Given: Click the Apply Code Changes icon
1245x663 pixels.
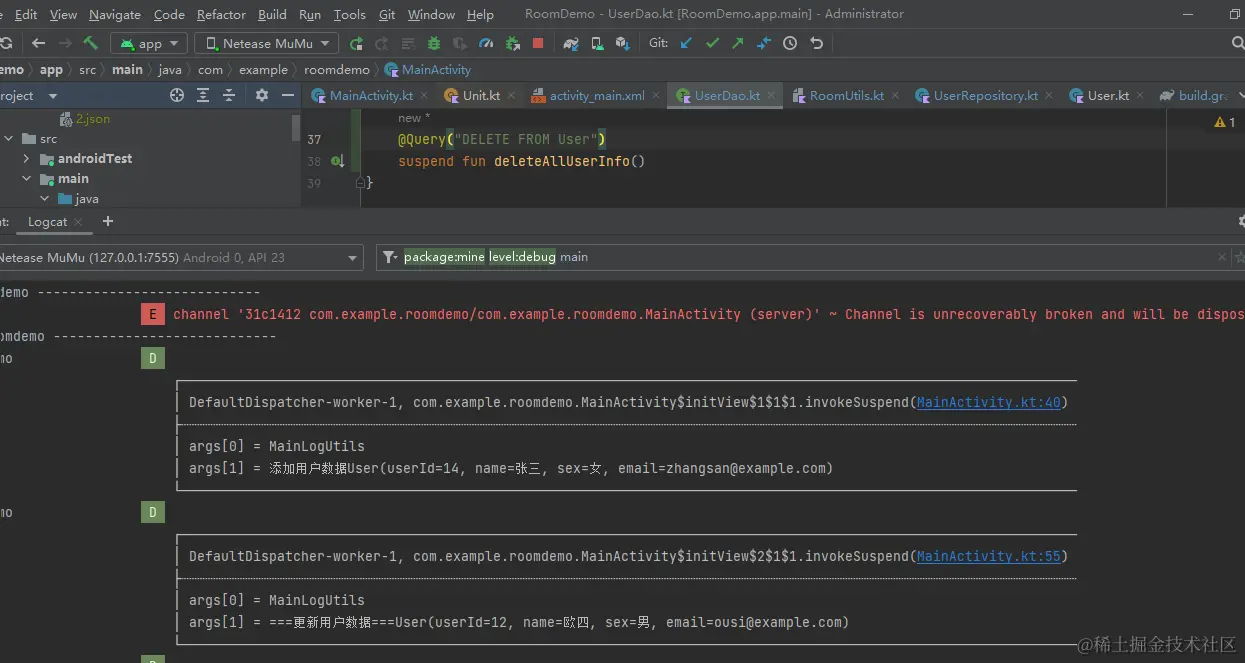Looking at the screenshot, I should [408, 43].
